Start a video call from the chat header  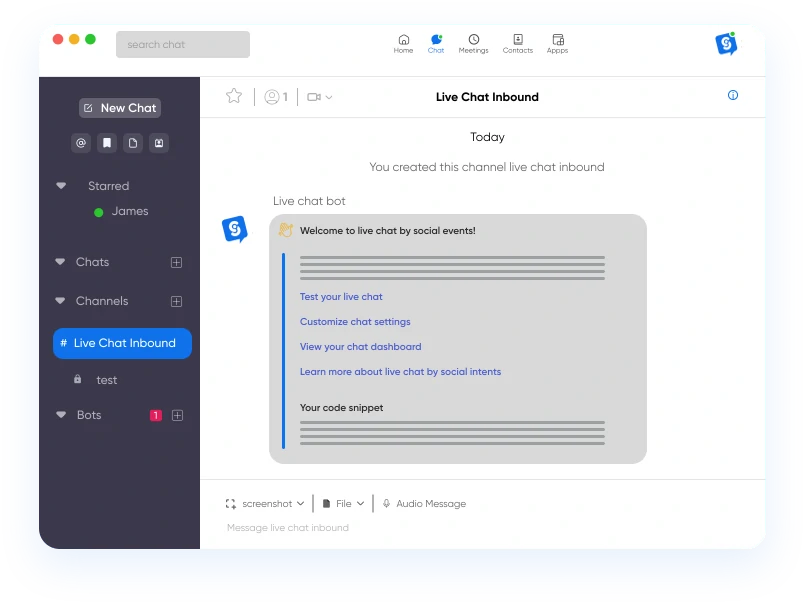(313, 95)
